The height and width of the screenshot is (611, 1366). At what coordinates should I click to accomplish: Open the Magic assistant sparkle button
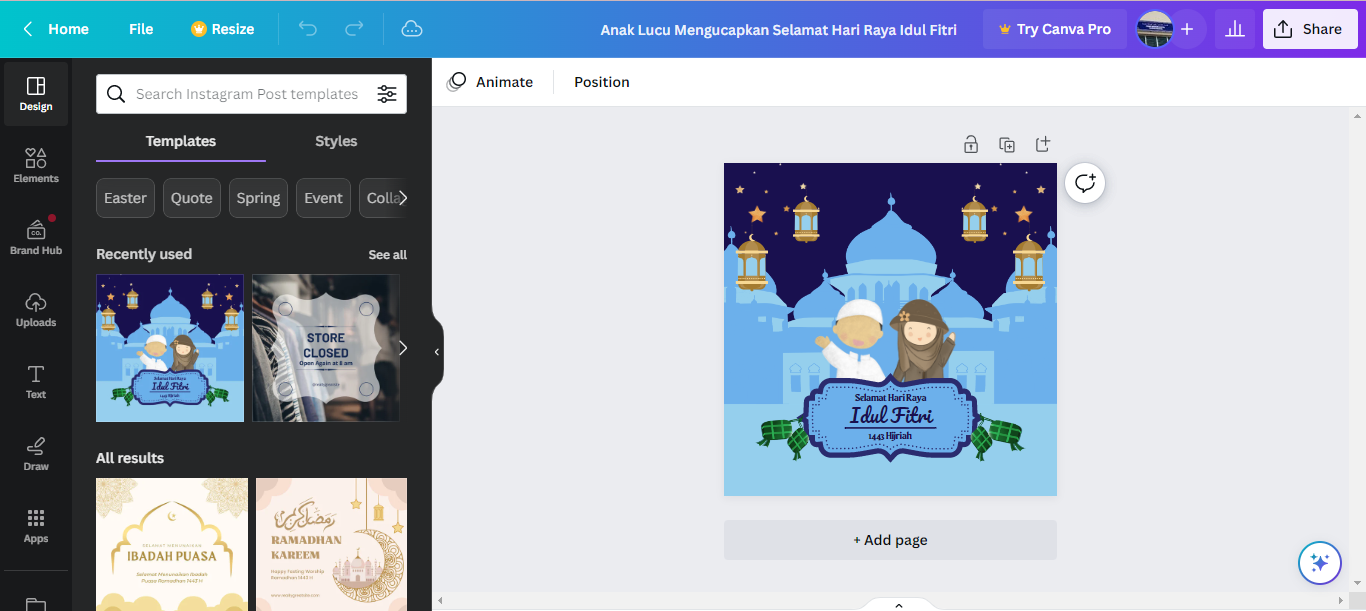click(1319, 563)
